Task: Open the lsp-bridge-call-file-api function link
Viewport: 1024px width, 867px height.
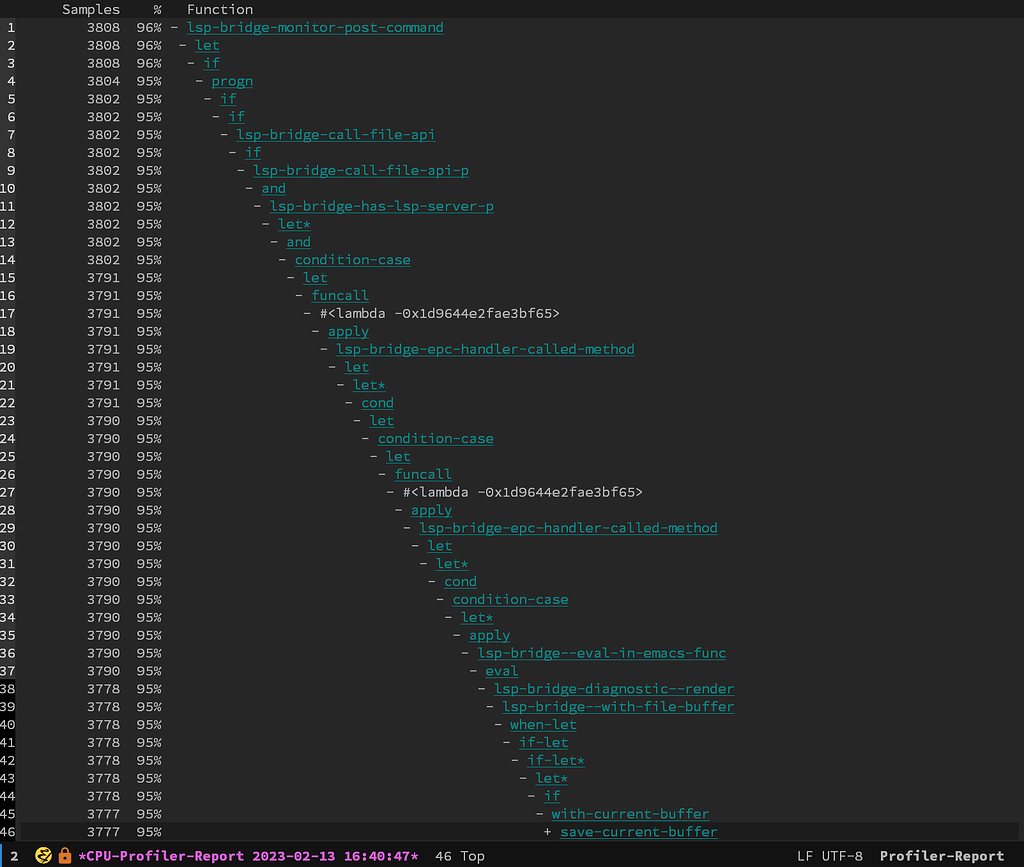Action: pos(336,134)
